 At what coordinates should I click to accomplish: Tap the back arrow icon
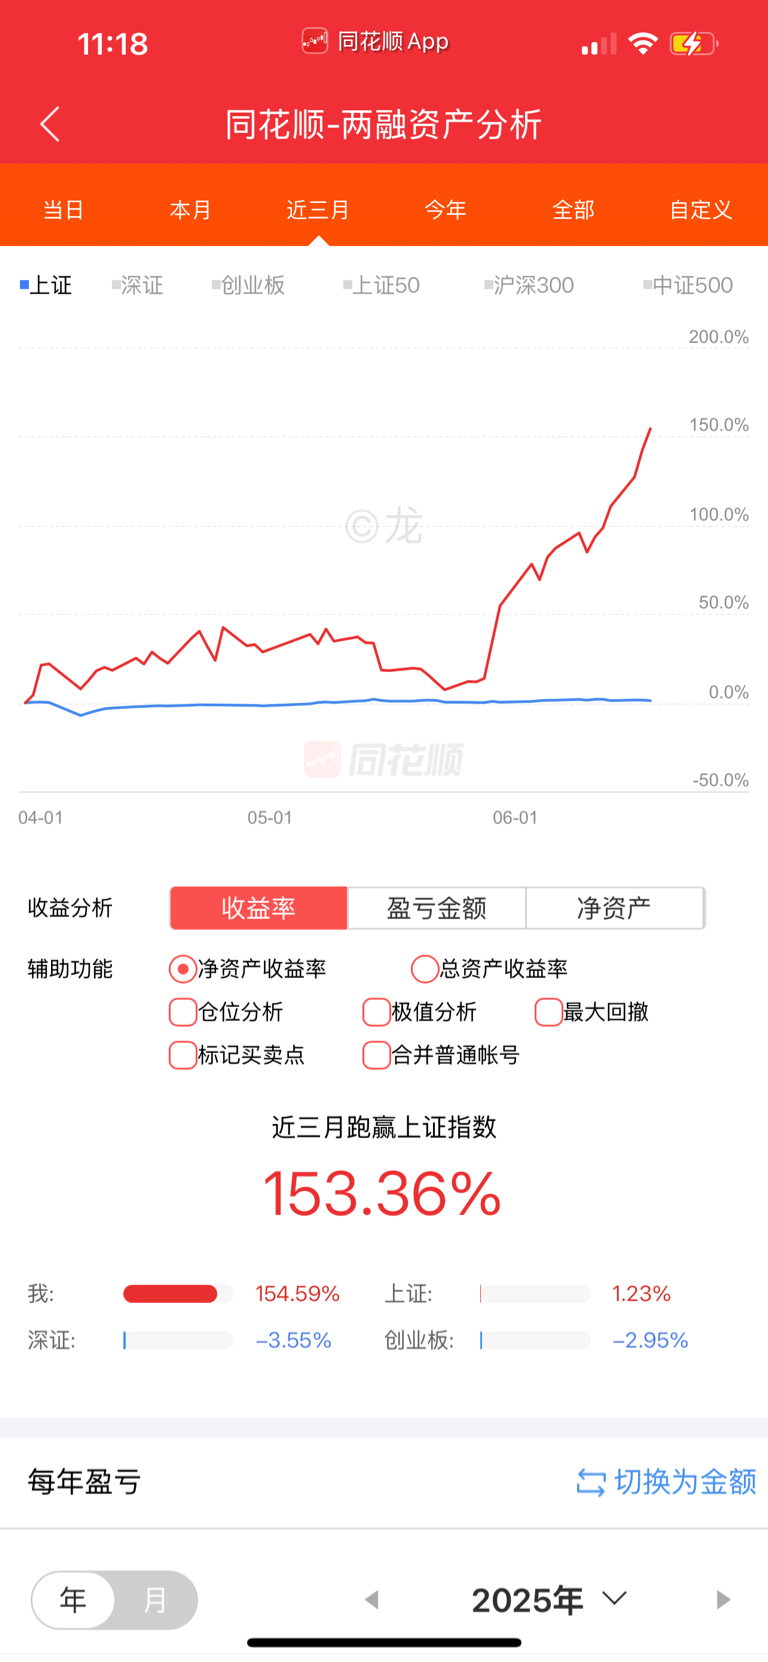[x=50, y=124]
